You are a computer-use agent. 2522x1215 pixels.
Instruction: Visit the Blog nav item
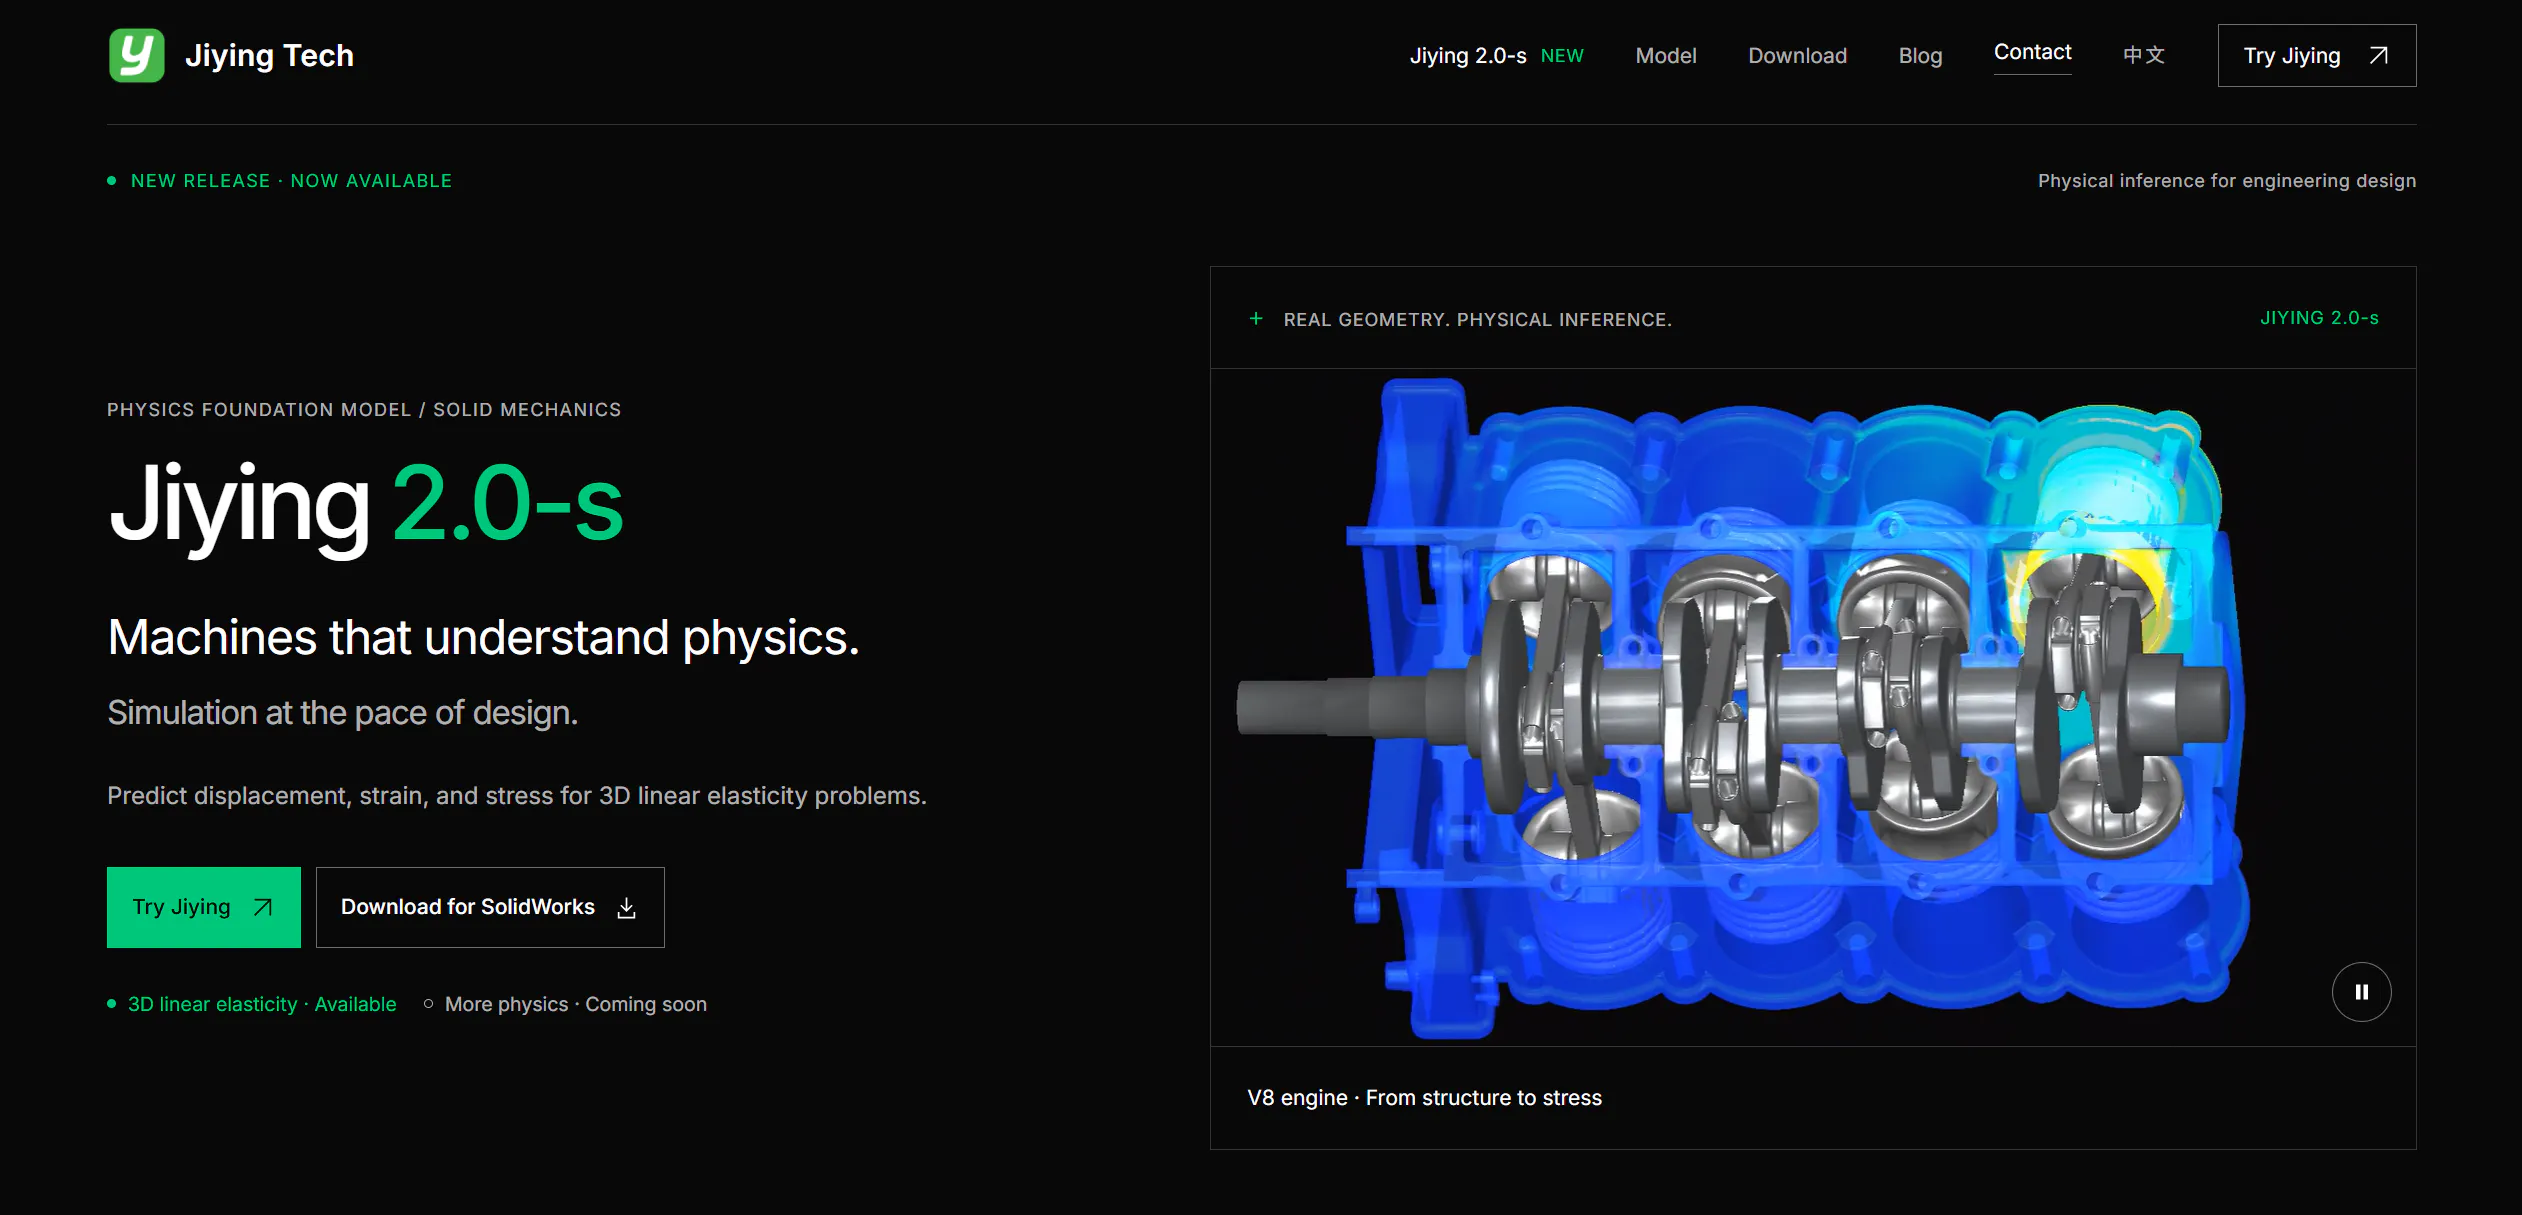tap(1920, 56)
